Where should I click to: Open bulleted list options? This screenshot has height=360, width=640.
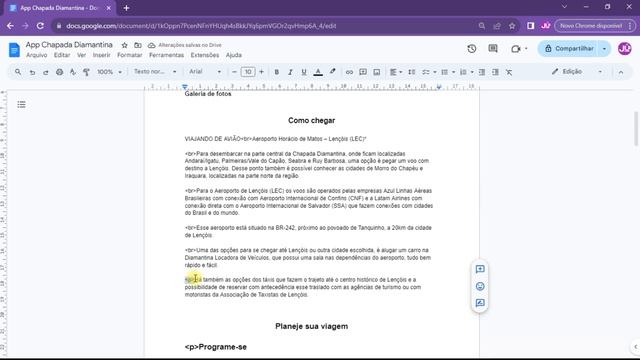pos(448,72)
